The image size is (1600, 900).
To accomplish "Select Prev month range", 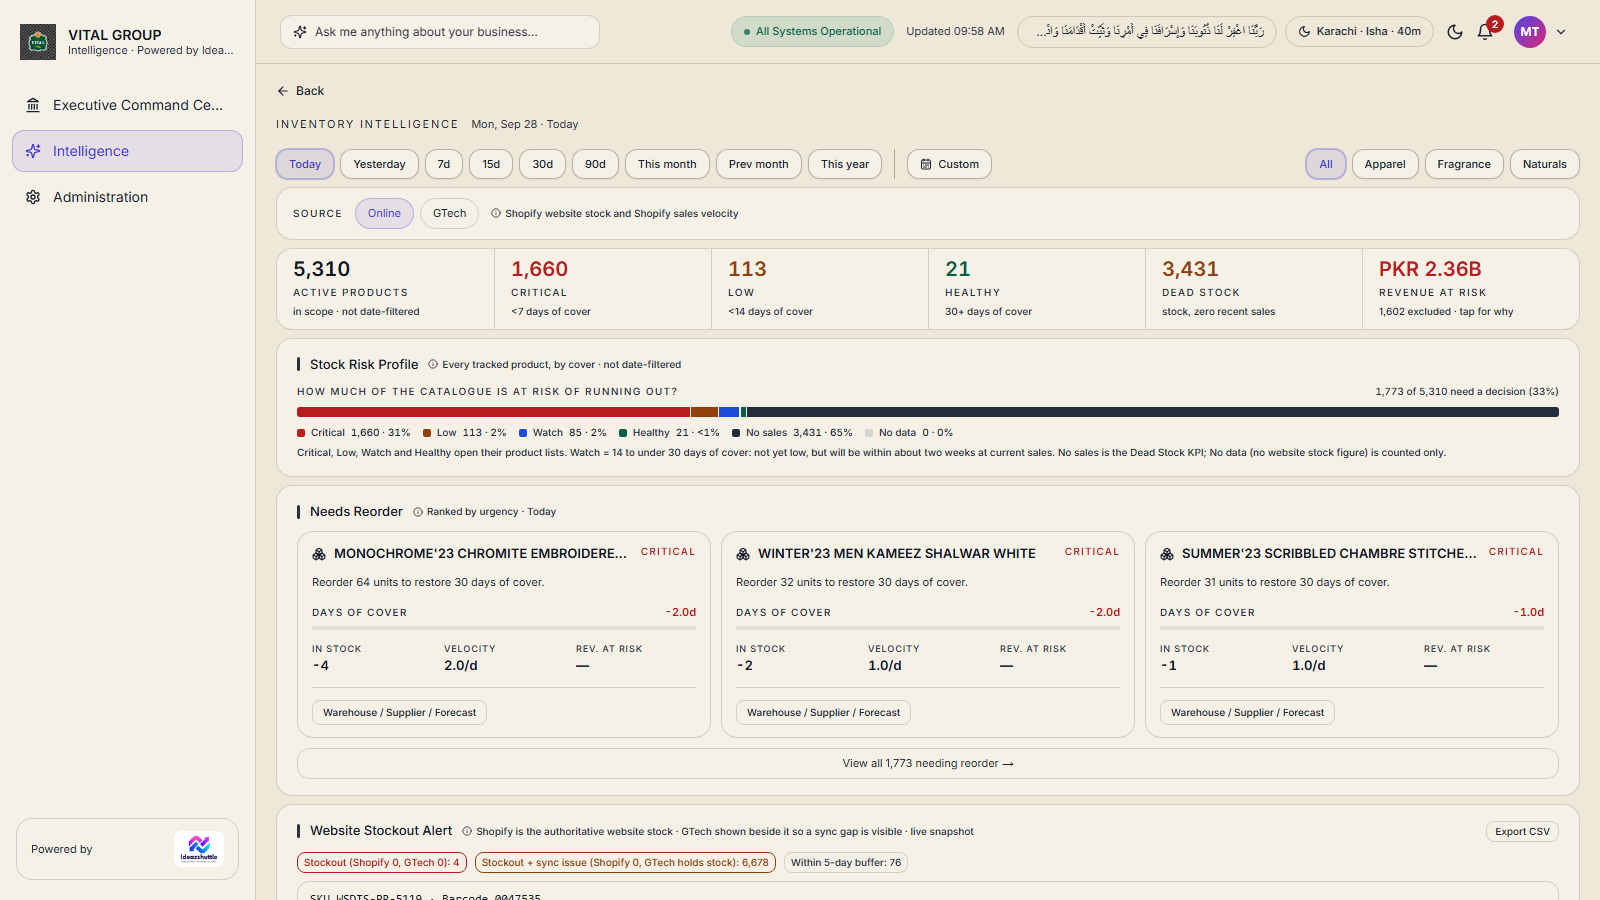I will (x=758, y=164).
